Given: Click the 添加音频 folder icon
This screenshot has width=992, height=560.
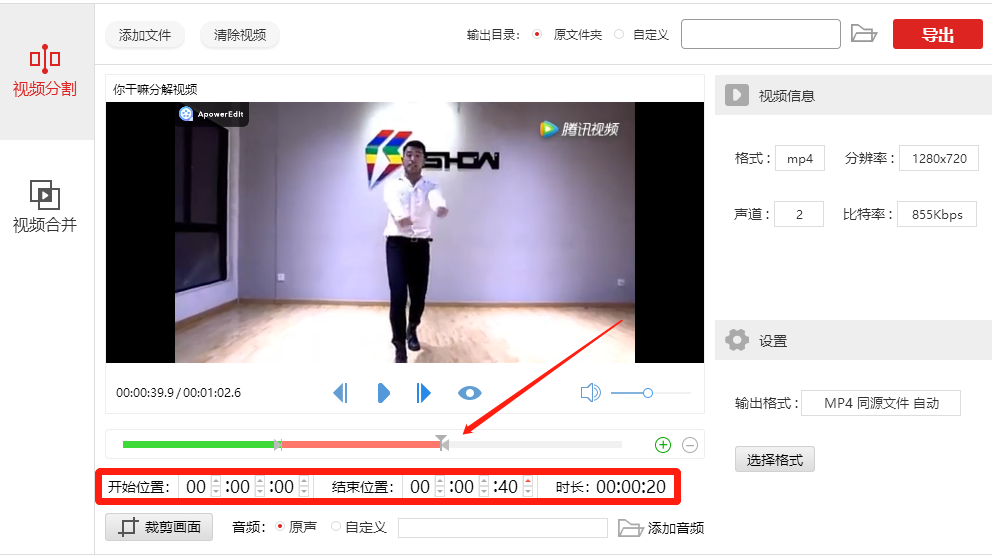Looking at the screenshot, I should (x=630, y=528).
